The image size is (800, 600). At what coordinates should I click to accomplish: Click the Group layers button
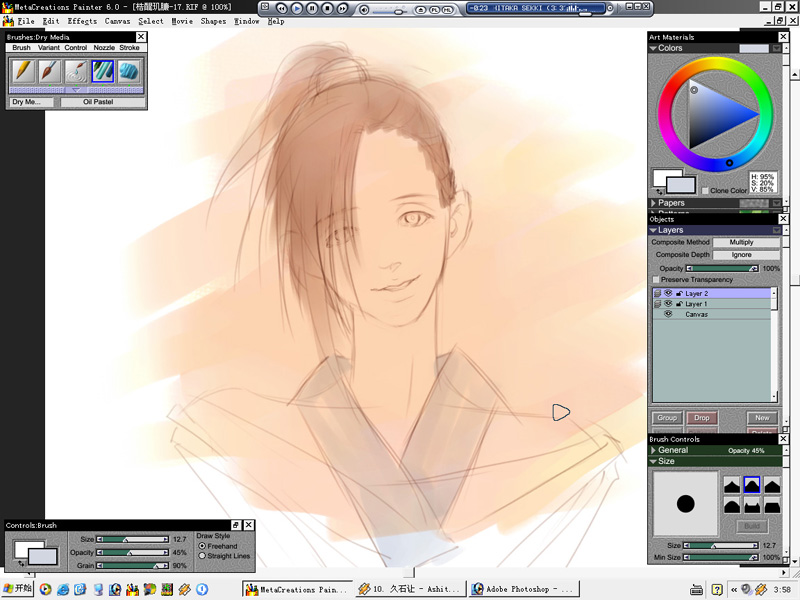tap(667, 418)
